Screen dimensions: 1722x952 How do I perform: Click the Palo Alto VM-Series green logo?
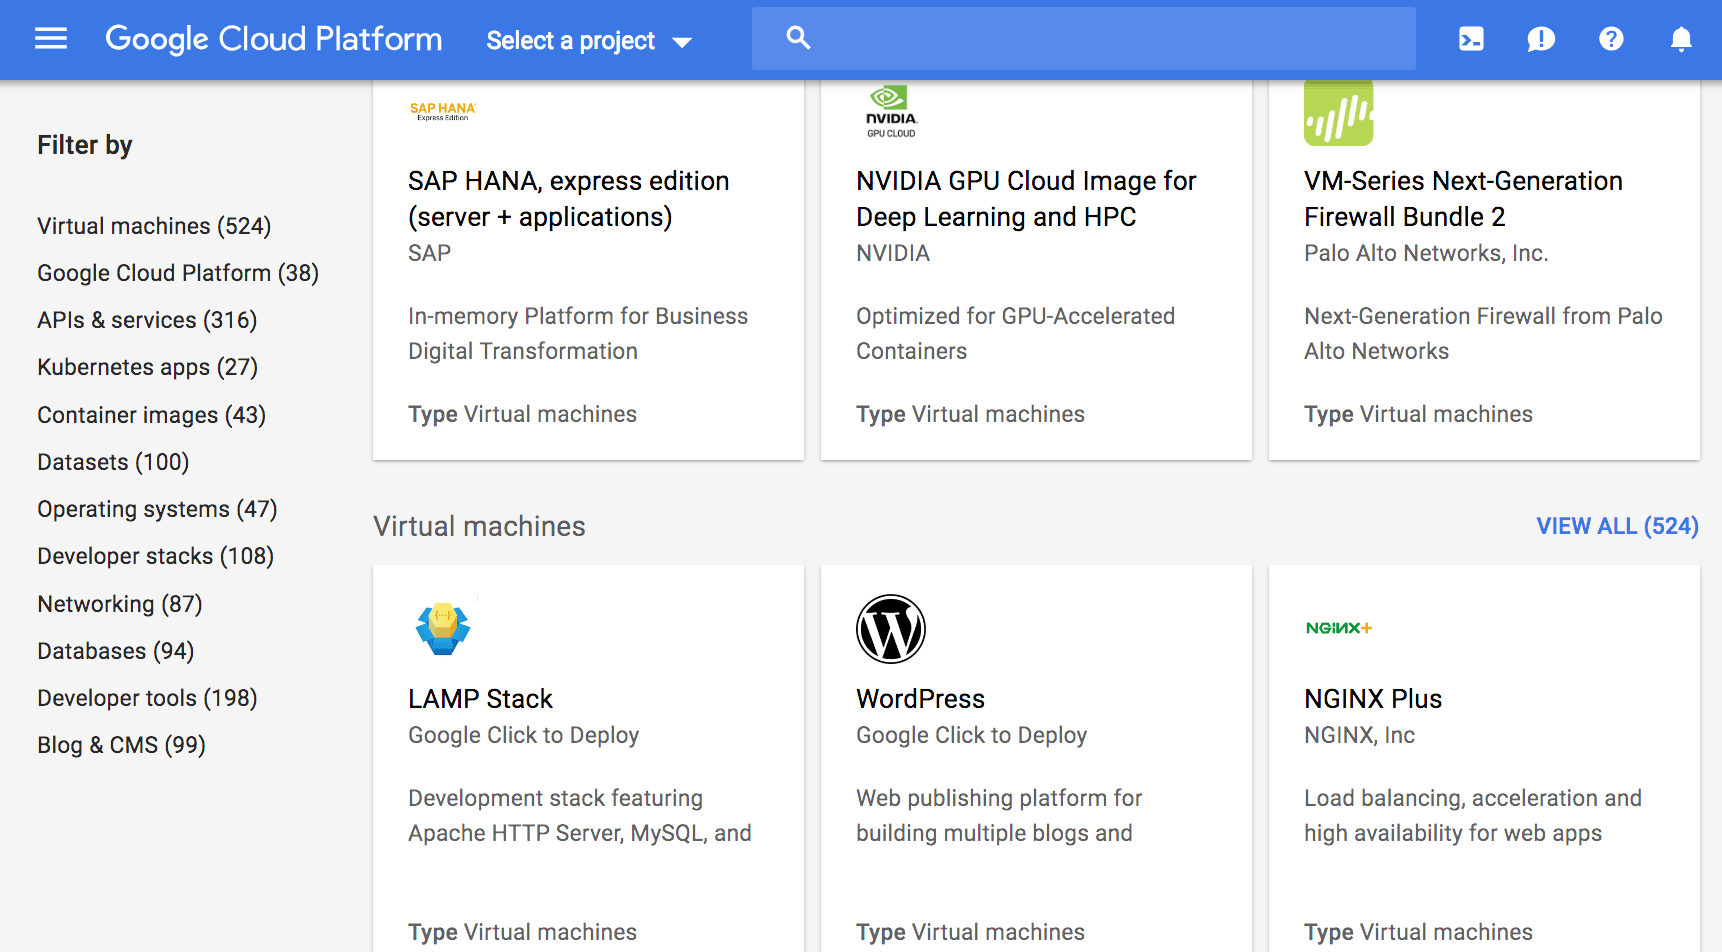click(x=1338, y=113)
